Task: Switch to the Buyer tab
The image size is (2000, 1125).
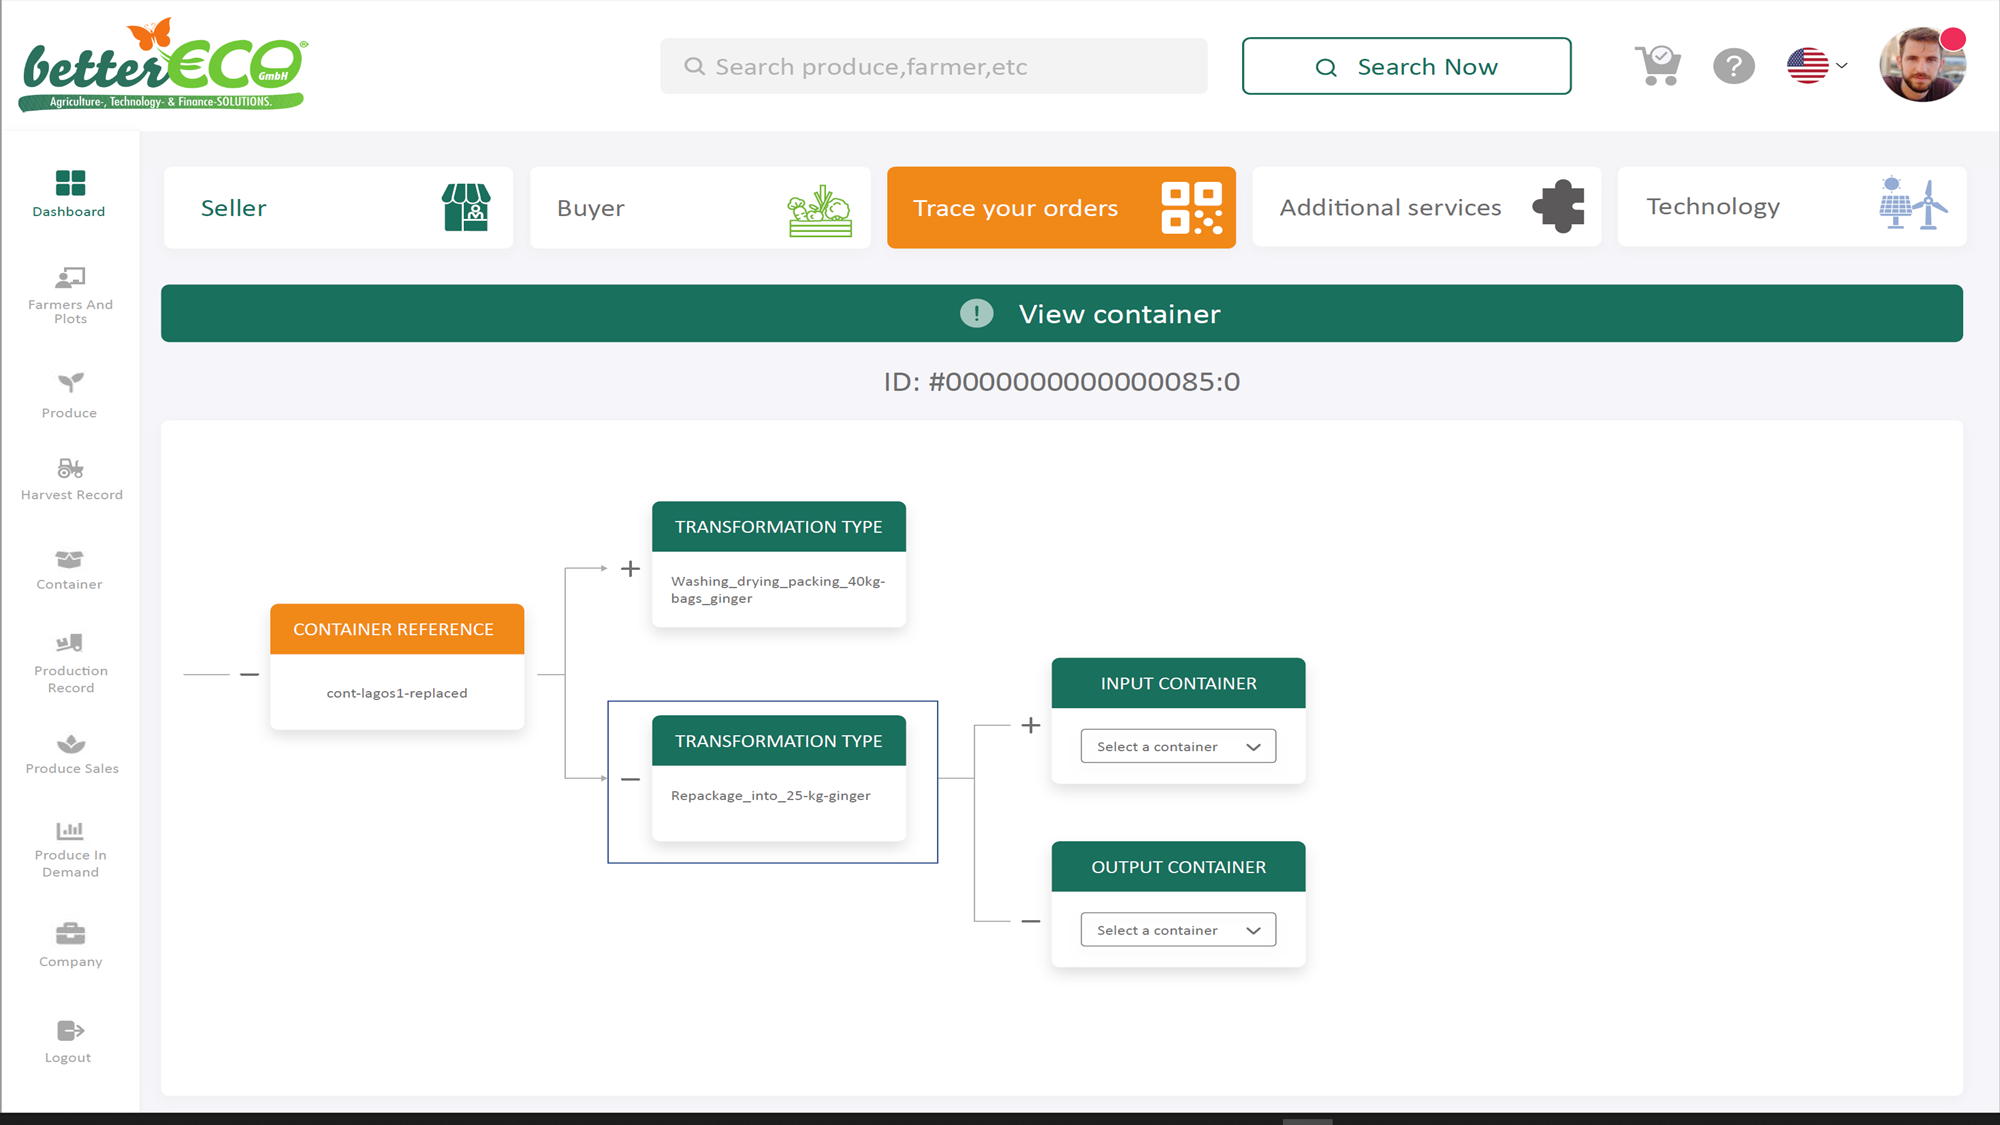Action: point(700,207)
